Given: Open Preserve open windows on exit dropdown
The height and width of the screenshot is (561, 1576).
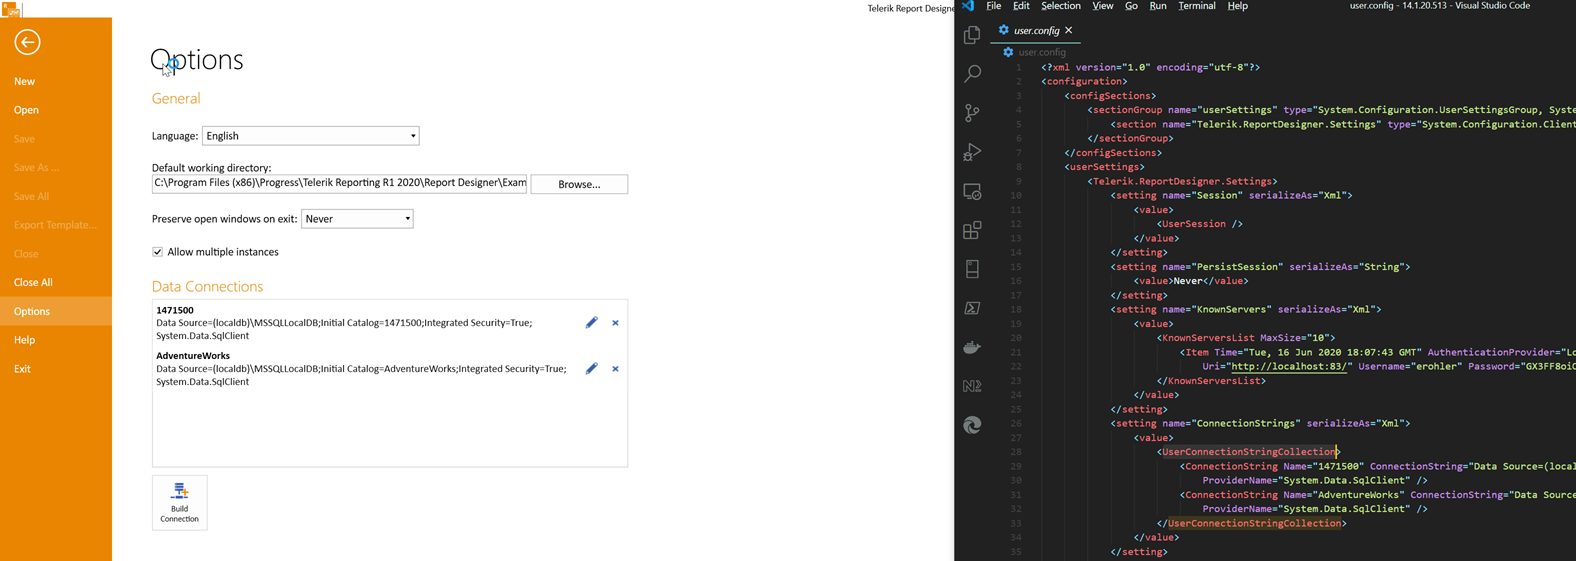Looking at the screenshot, I should [357, 219].
